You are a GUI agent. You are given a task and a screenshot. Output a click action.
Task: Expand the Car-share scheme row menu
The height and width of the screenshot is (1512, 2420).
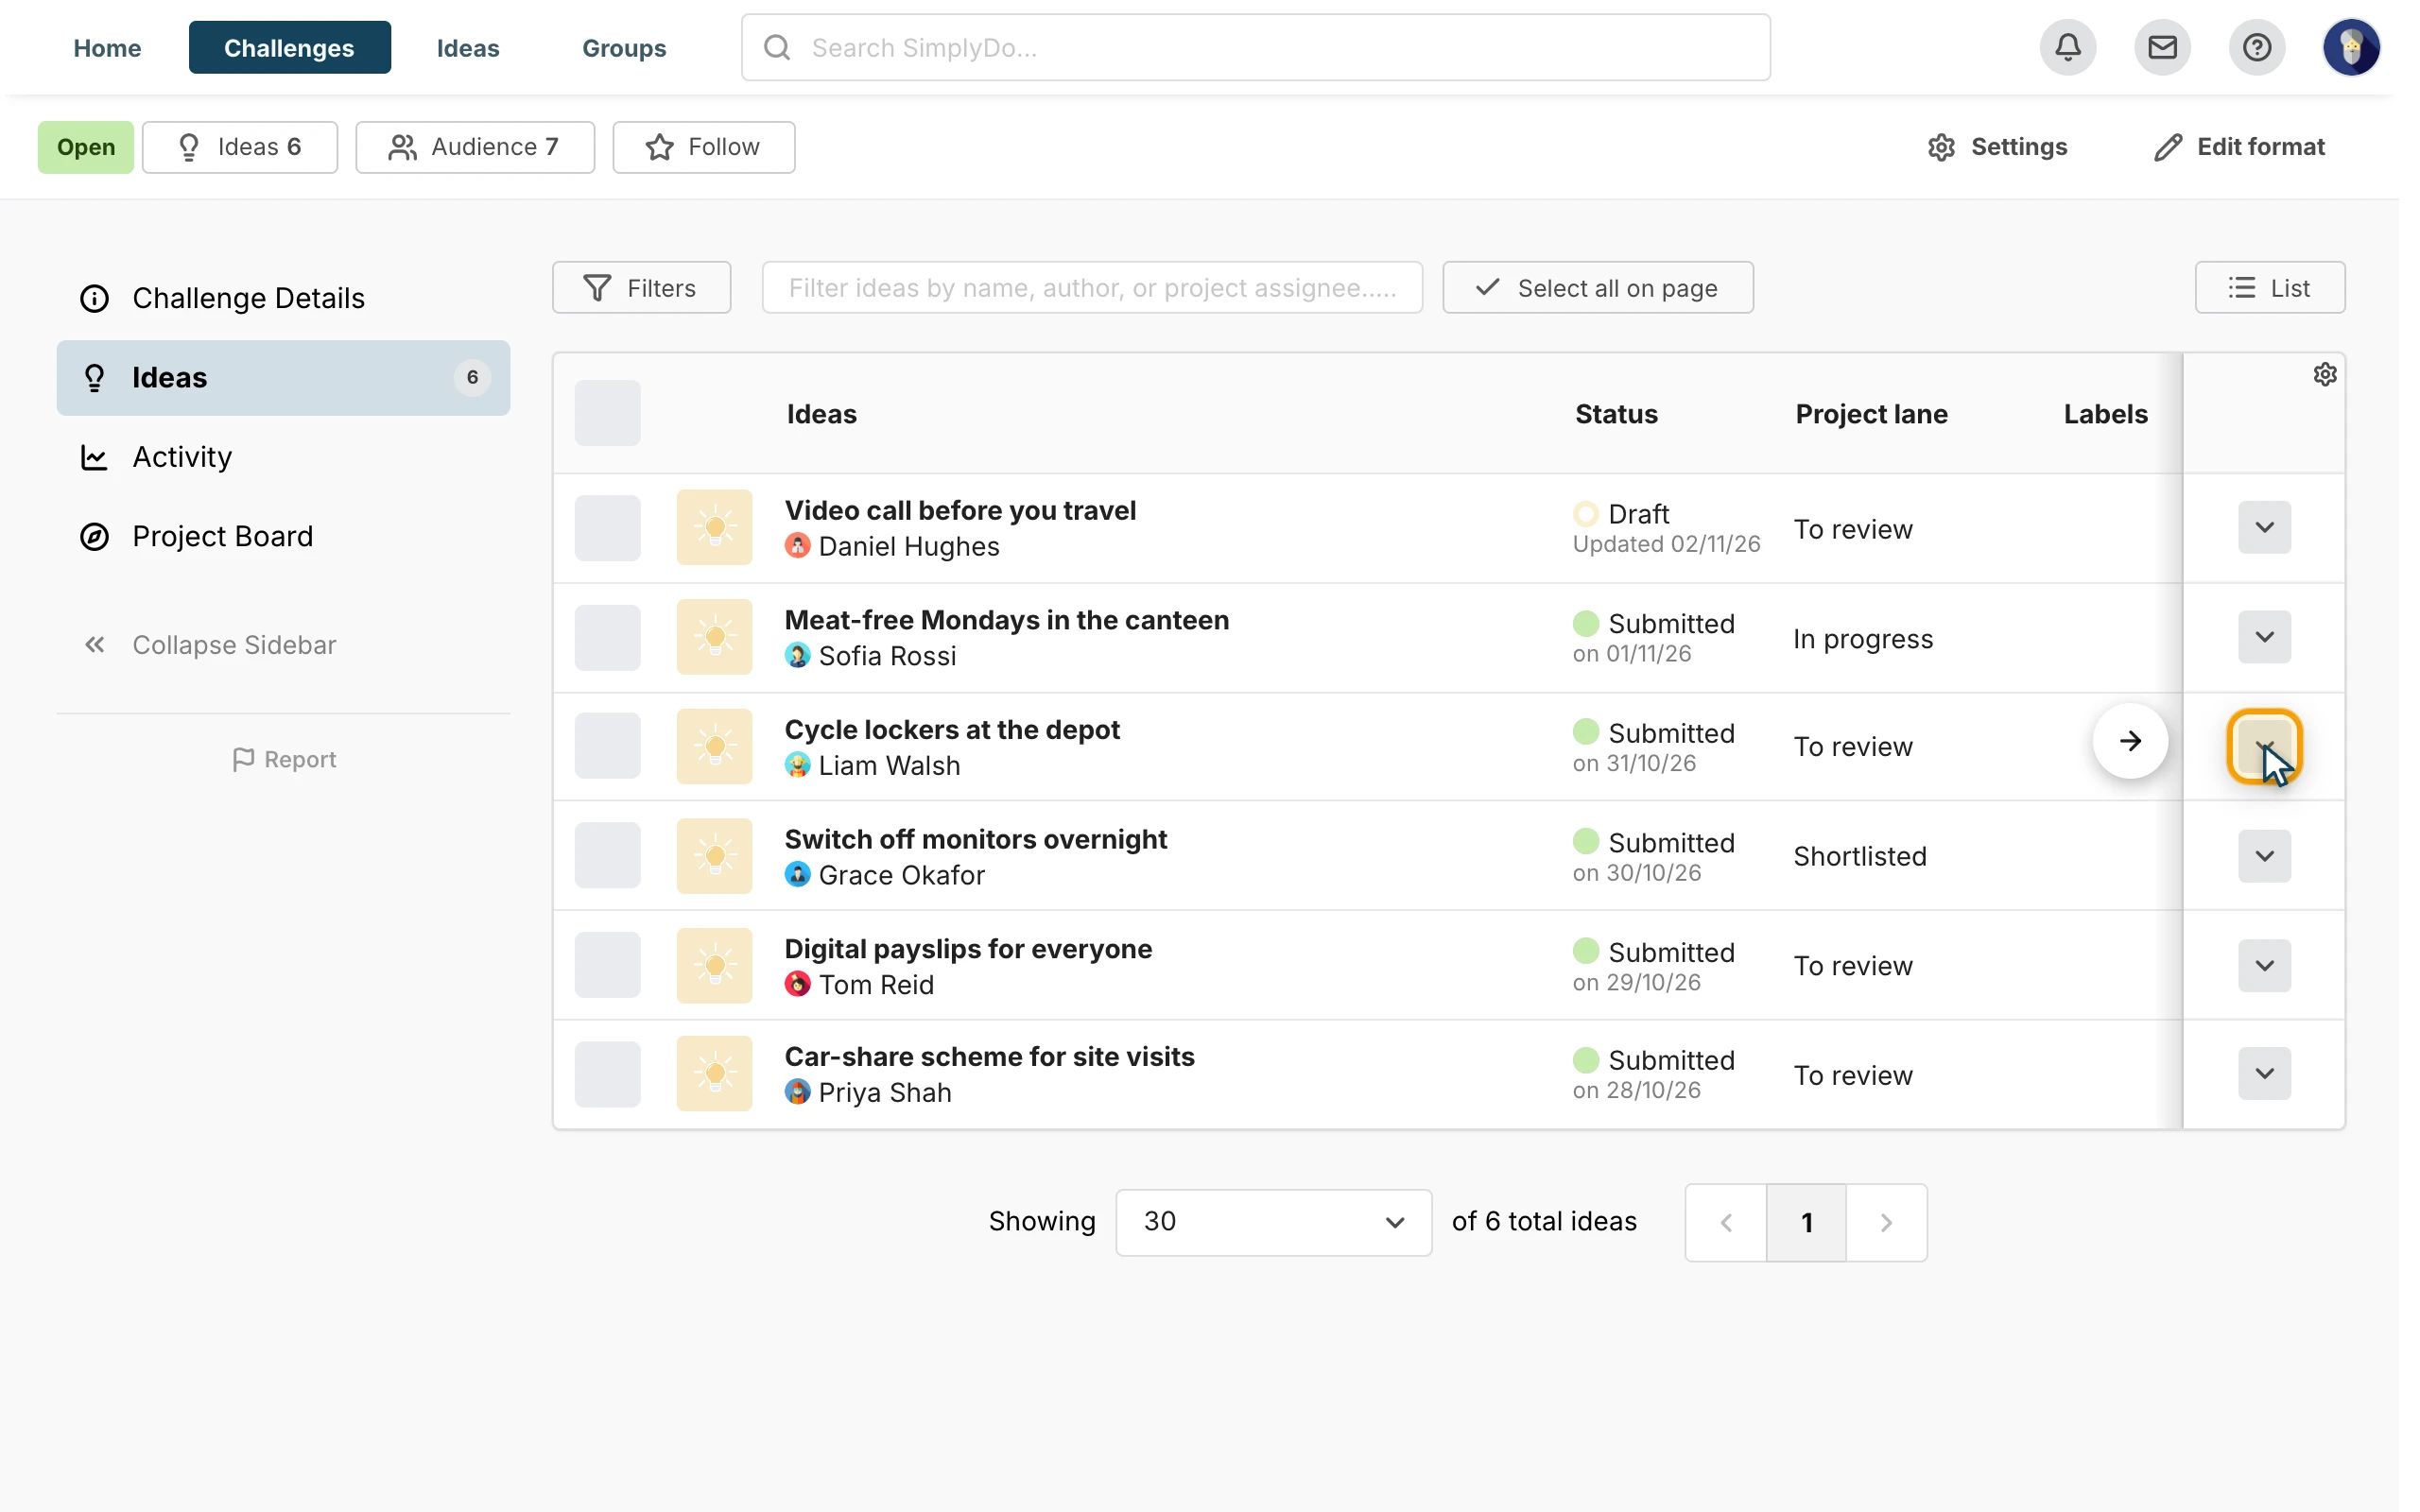coord(2264,1074)
